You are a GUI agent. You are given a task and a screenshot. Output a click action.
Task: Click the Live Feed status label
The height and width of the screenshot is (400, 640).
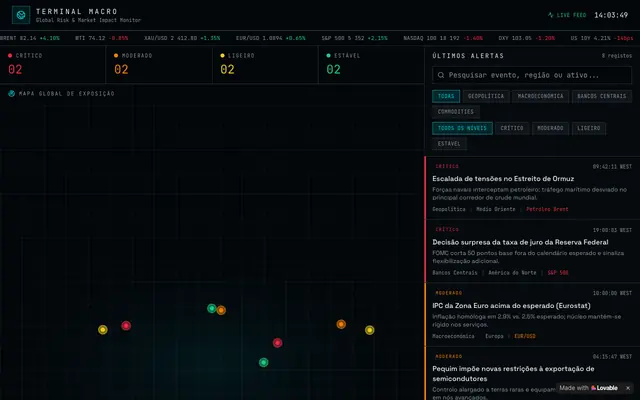pos(571,15)
